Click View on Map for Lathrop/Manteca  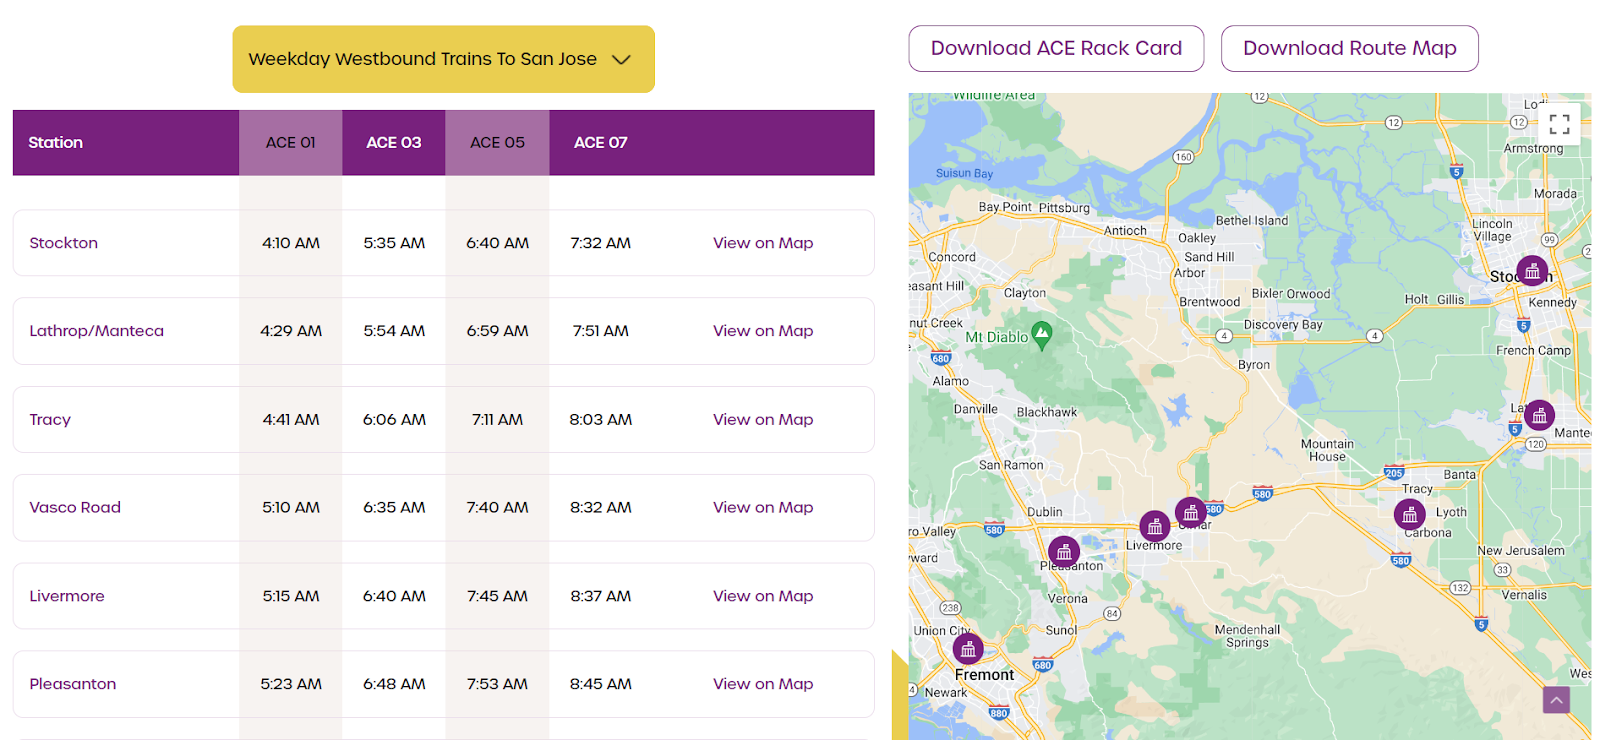click(763, 331)
